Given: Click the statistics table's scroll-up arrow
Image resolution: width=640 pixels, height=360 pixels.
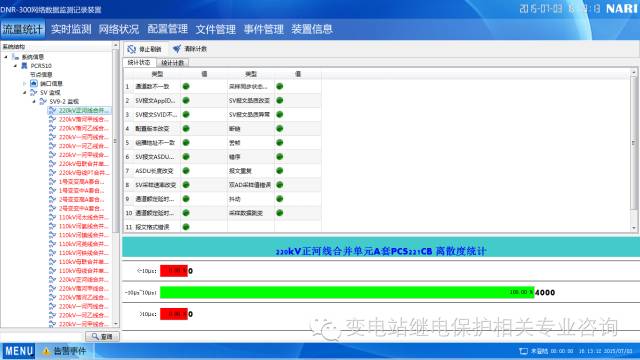Looking at the screenshot, I should (634, 73).
